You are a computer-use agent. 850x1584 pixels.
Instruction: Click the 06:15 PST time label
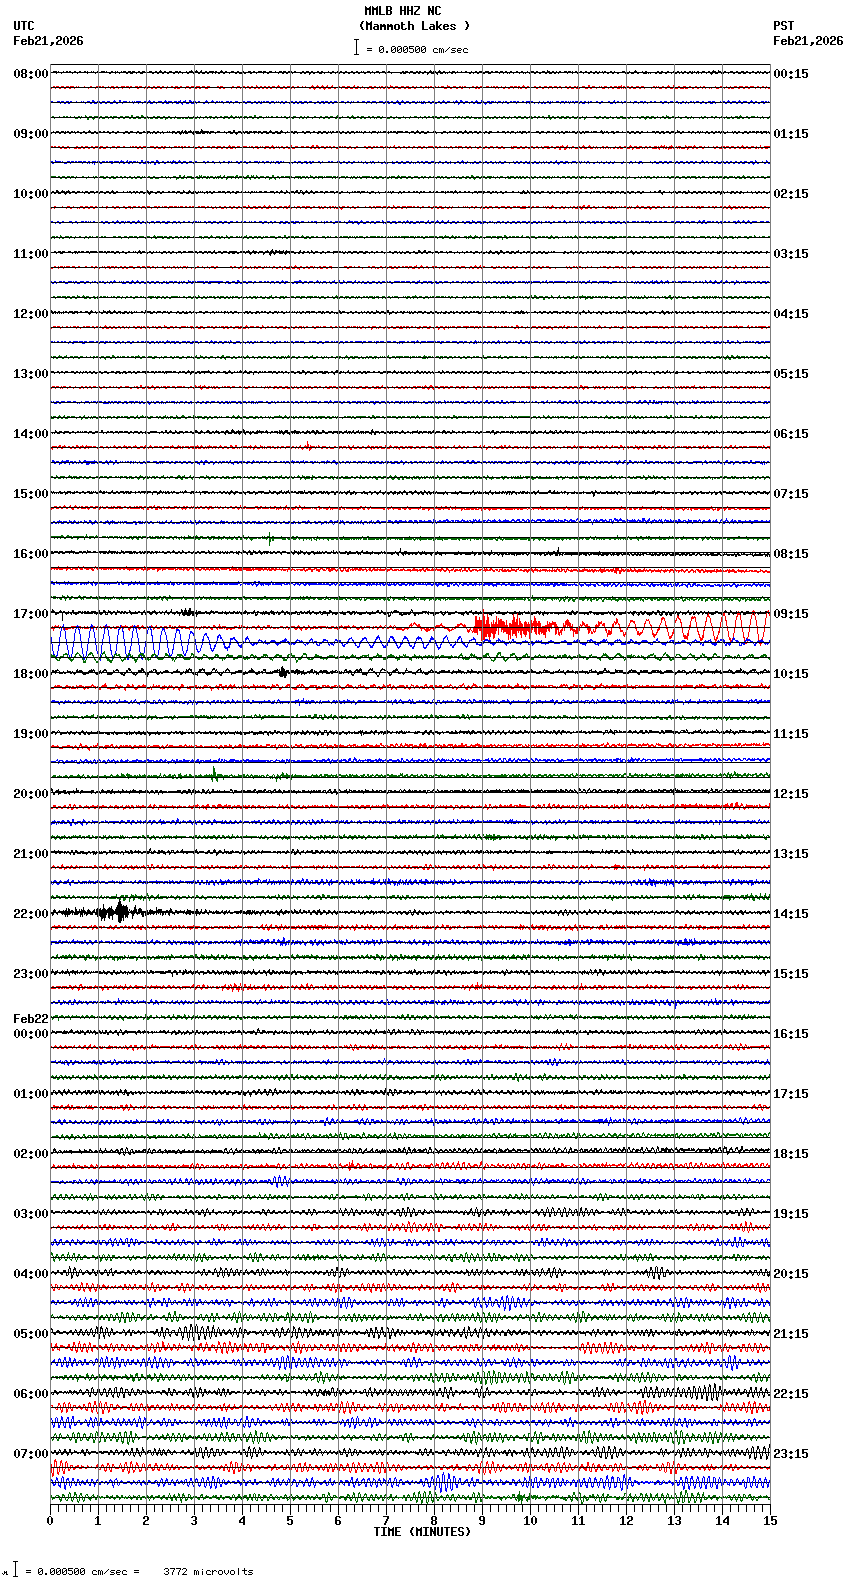[x=791, y=434]
